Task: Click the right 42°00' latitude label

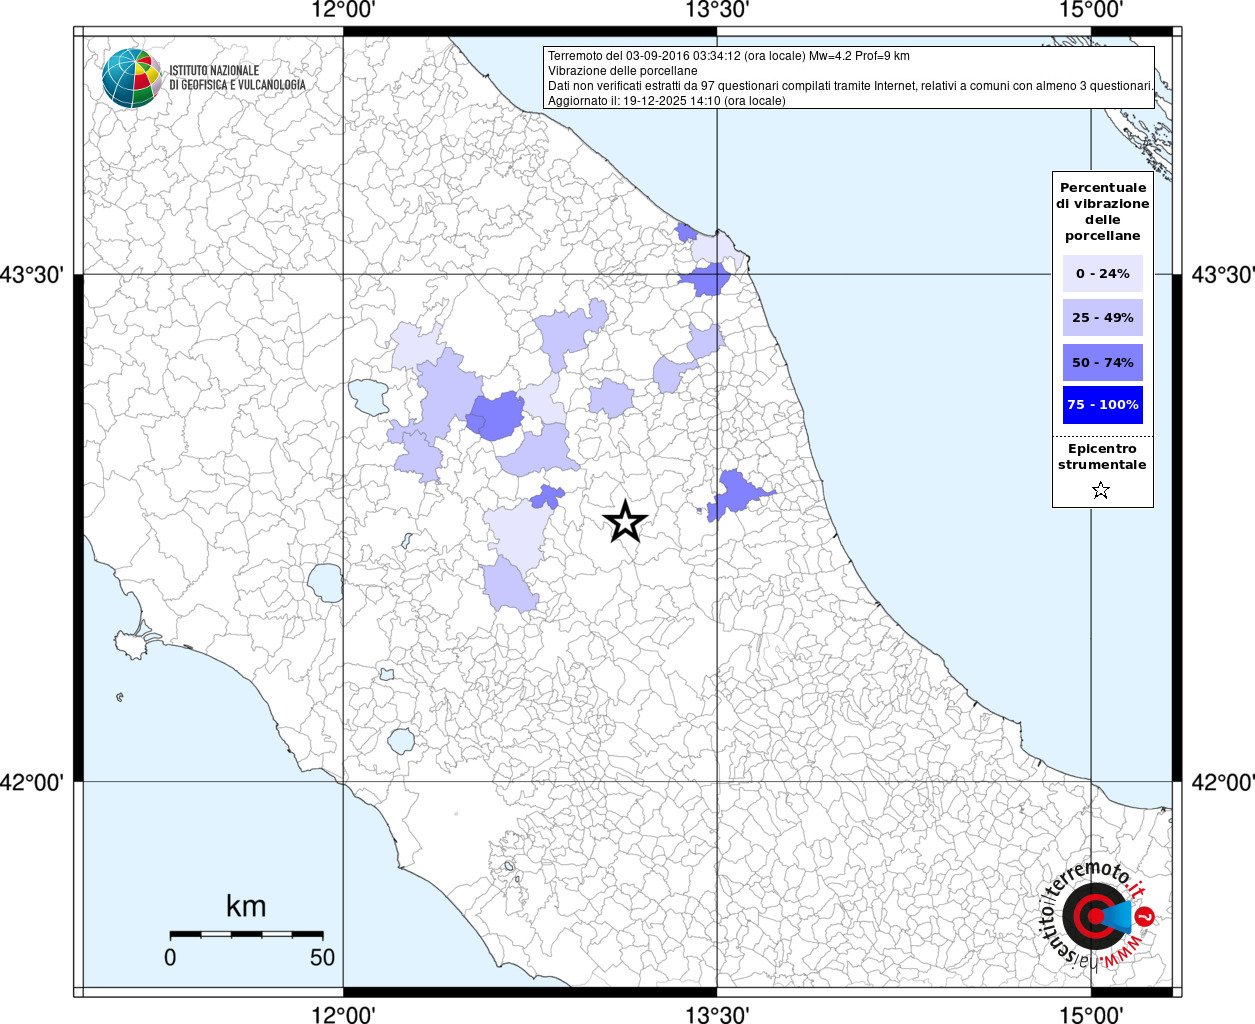Action: 1222,782
